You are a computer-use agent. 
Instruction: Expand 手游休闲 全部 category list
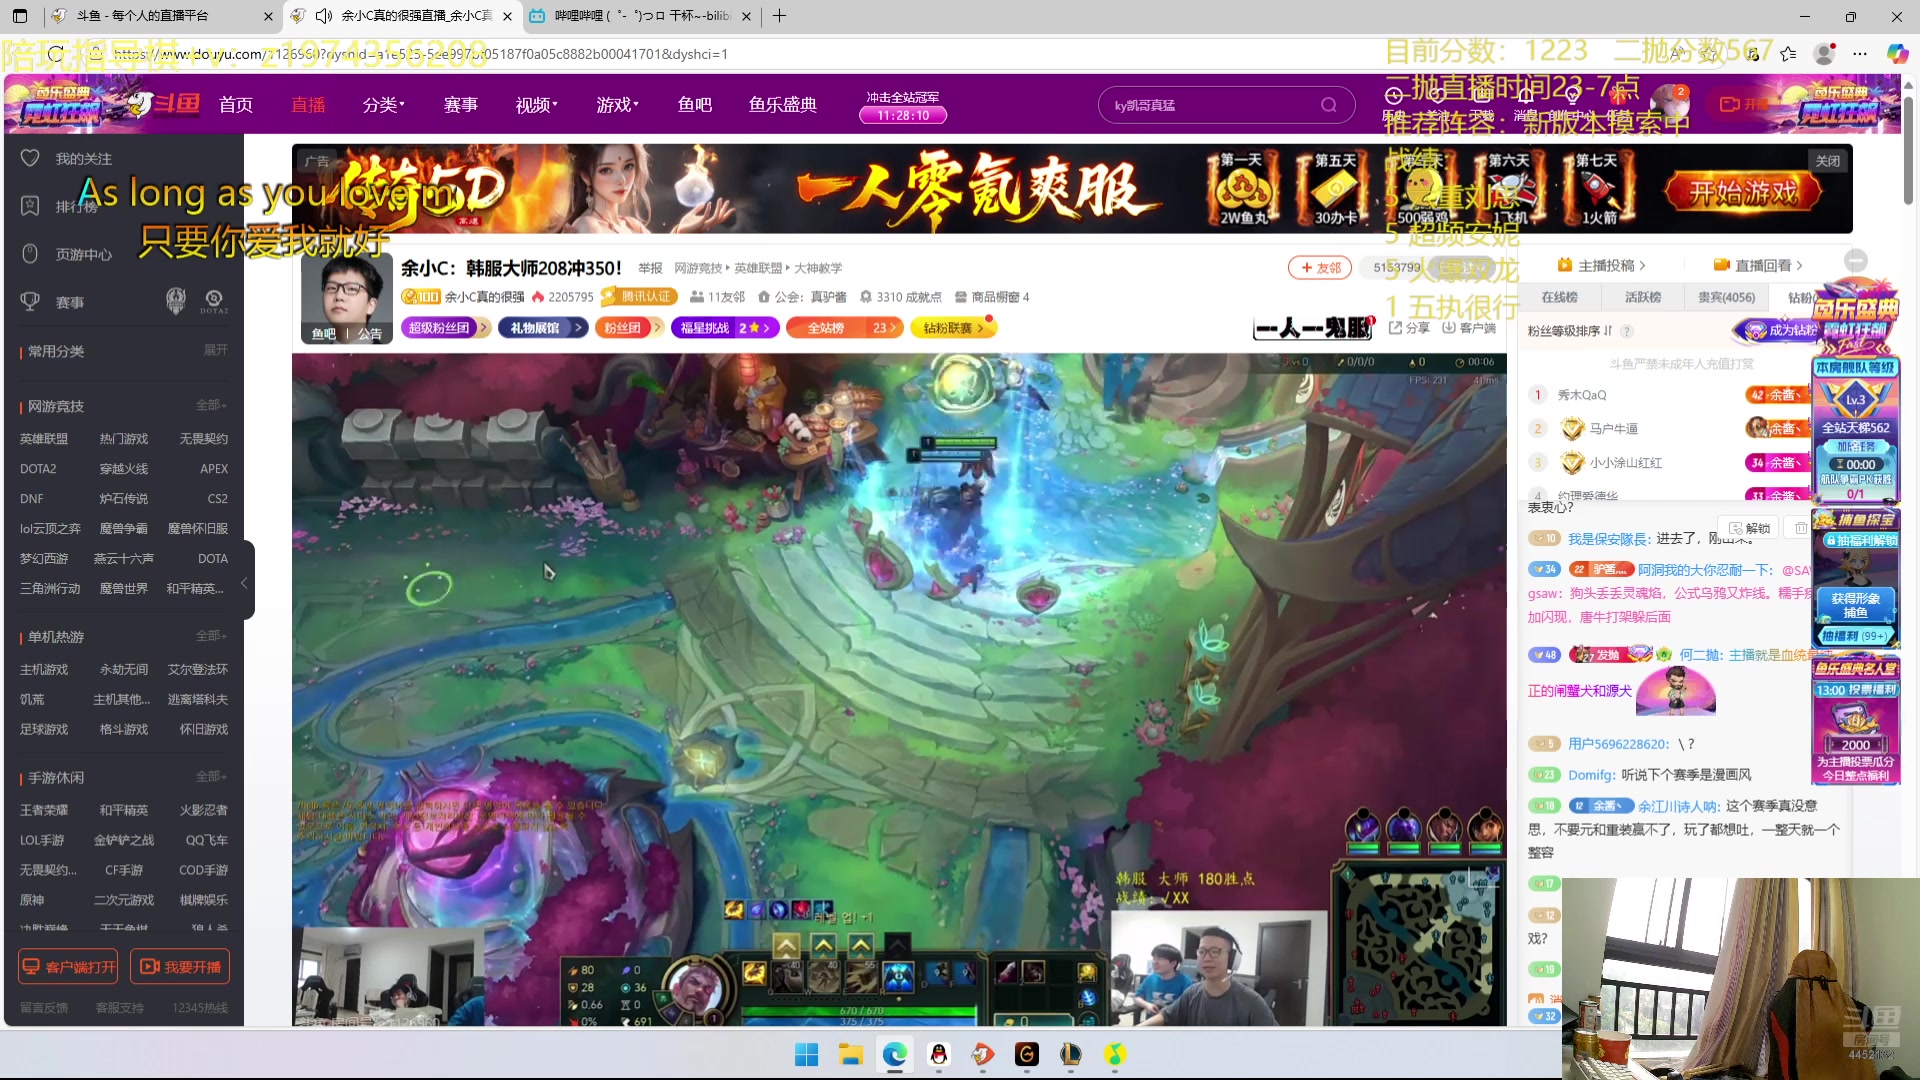(x=211, y=777)
